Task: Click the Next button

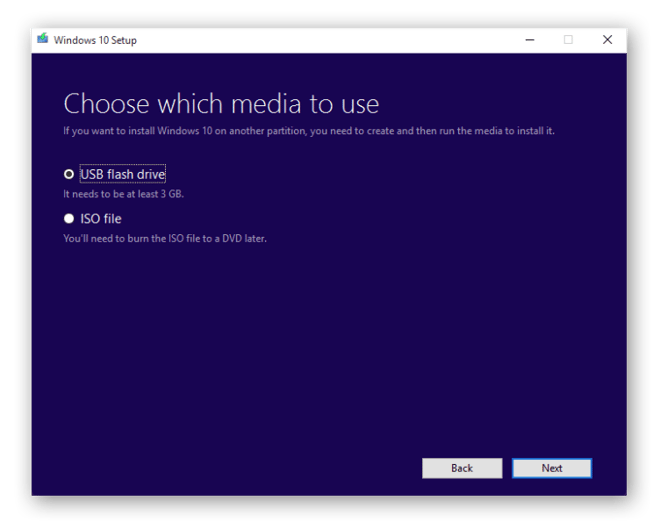Action: (x=552, y=468)
